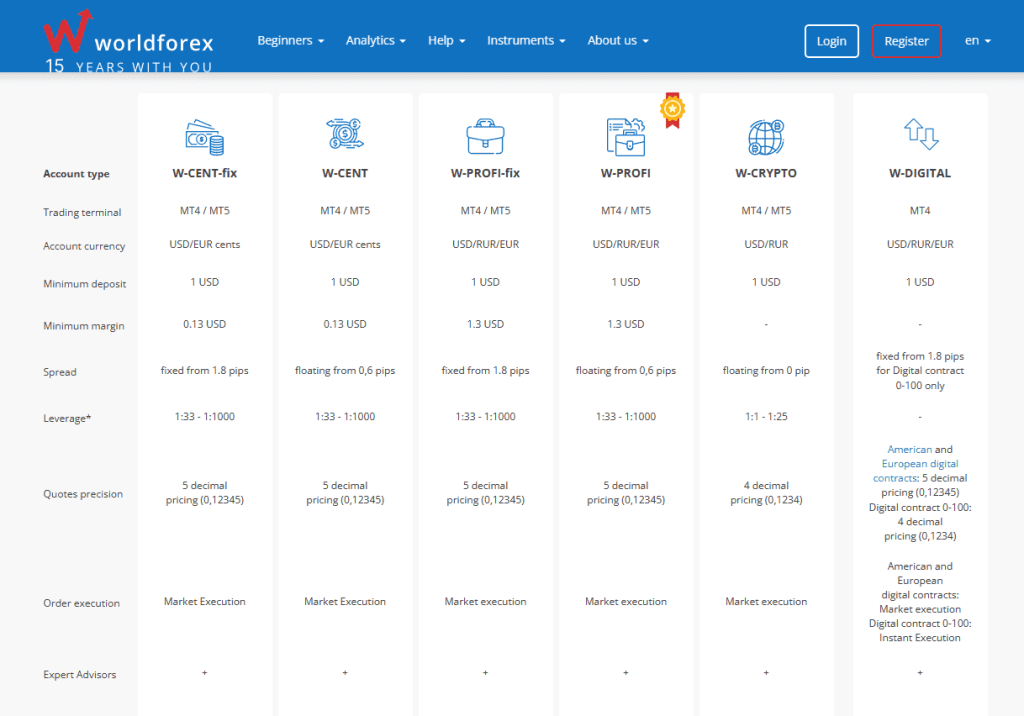Image resolution: width=1024 pixels, height=716 pixels.
Task: Click W-CENT-fix's USD/EUR cents currency value
Action: (204, 244)
